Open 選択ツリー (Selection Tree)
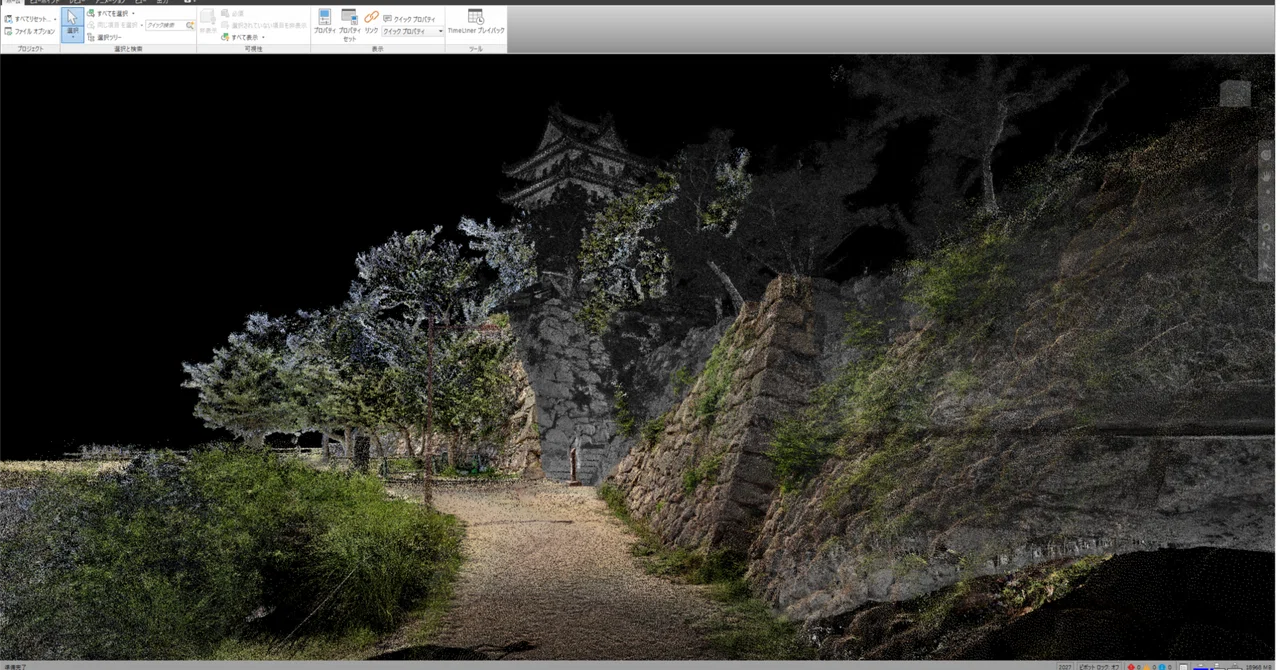 pyautogui.click(x=104, y=37)
